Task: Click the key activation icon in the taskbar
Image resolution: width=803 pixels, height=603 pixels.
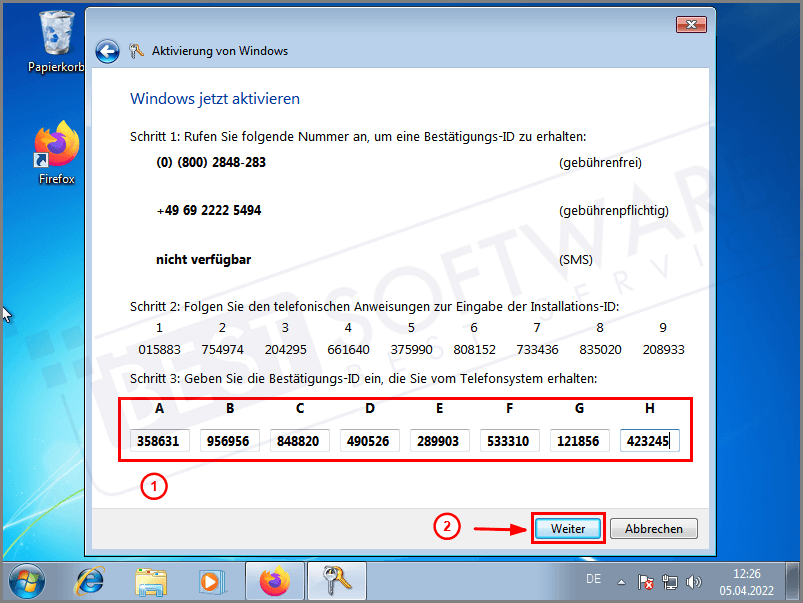Action: (337, 581)
